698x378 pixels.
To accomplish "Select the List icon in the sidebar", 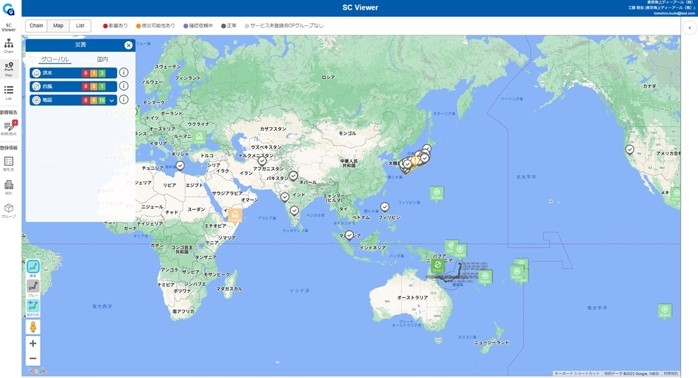I will pyautogui.click(x=8, y=92).
